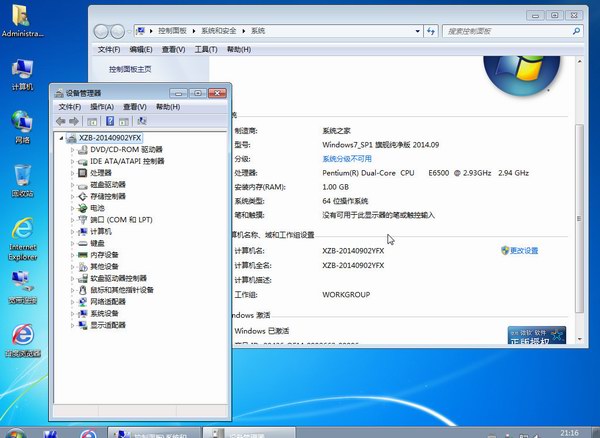The width and height of the screenshot is (600, 438).
Task: Open the 网络 desktop icon
Action: (x=22, y=127)
